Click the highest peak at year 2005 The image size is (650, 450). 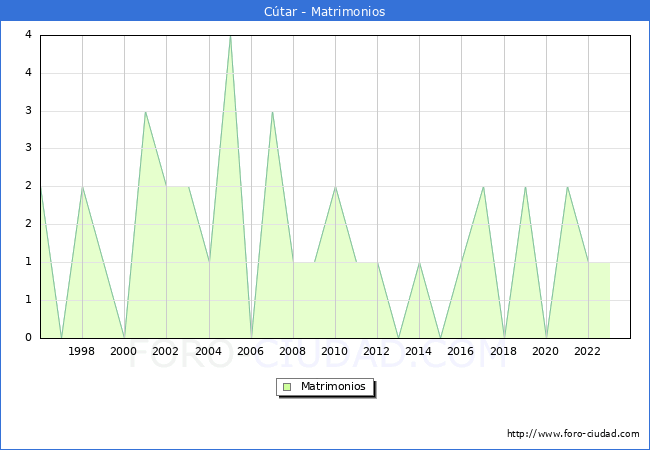coord(230,36)
